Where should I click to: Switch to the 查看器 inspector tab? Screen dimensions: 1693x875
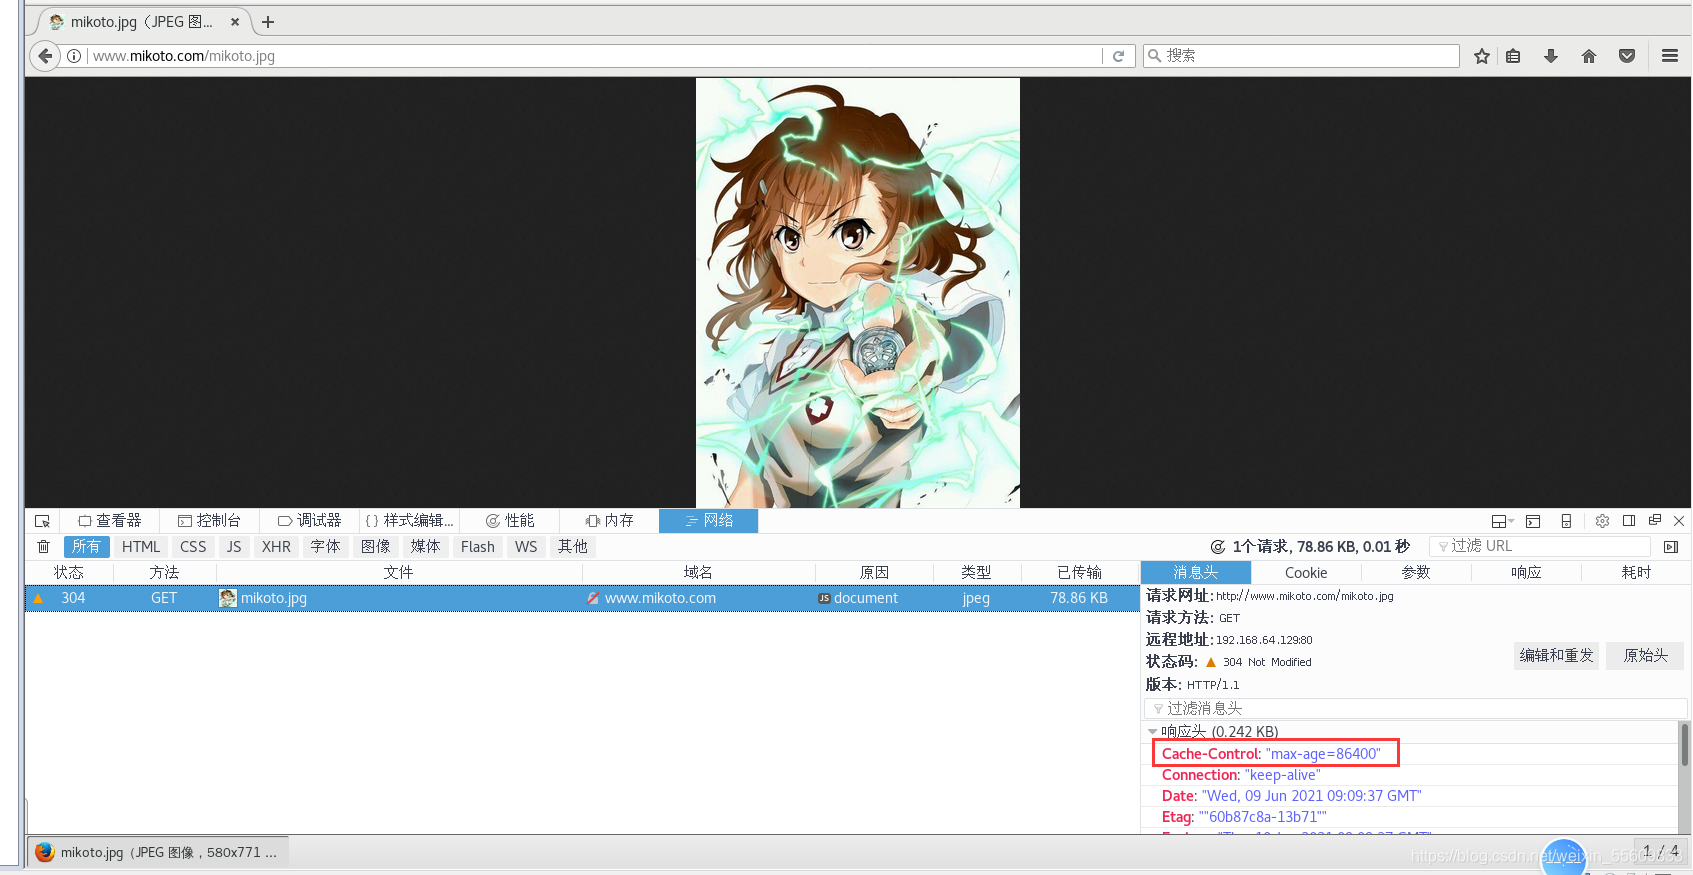pyautogui.click(x=110, y=521)
